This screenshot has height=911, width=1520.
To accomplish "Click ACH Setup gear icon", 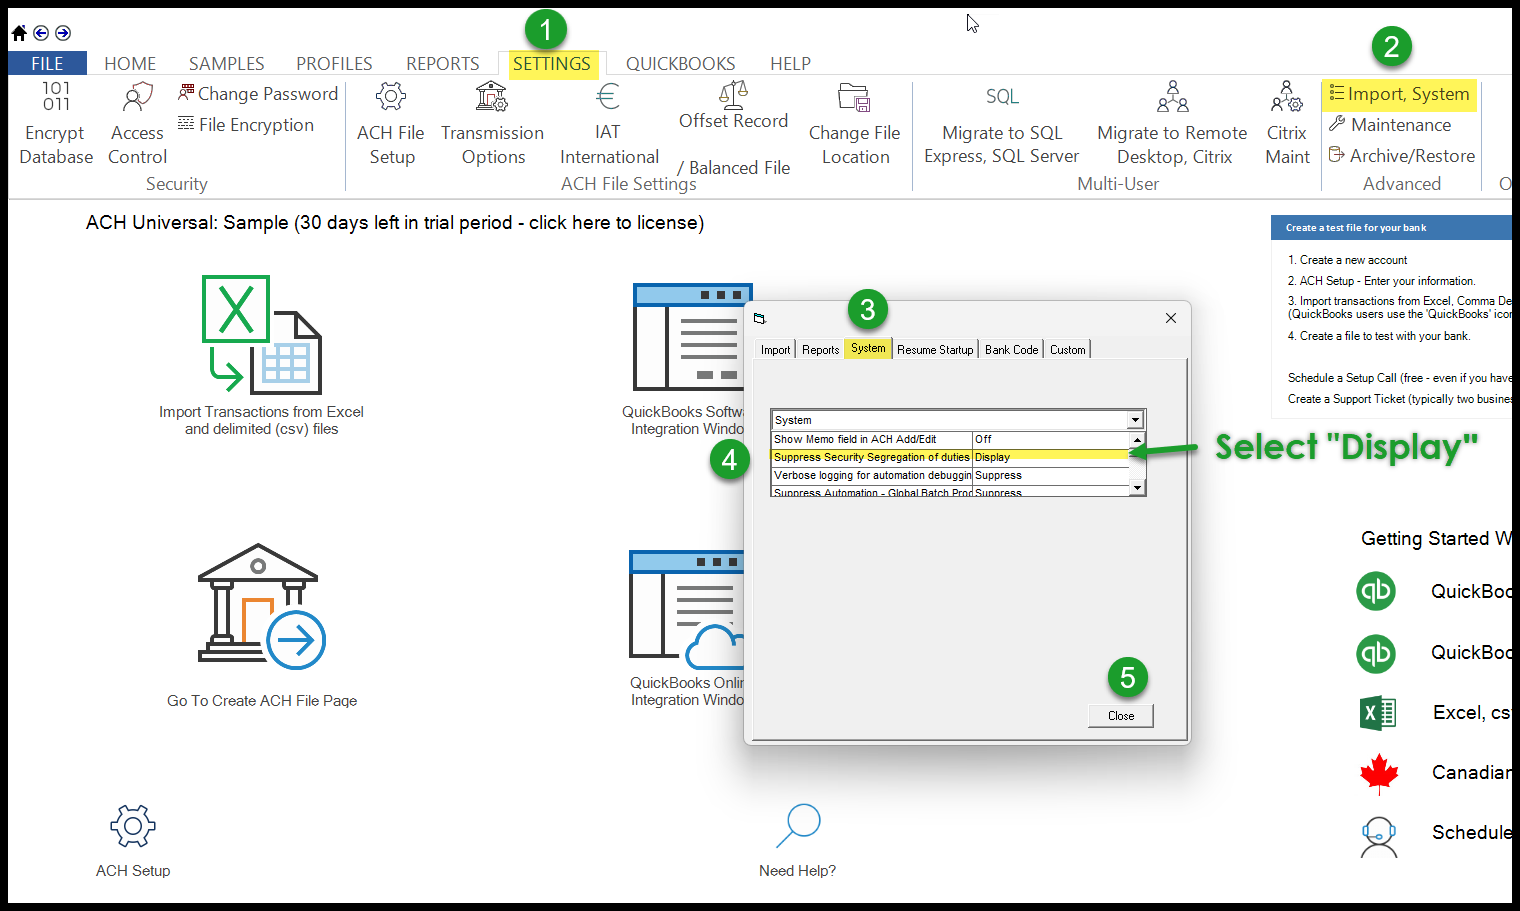I will (133, 826).
